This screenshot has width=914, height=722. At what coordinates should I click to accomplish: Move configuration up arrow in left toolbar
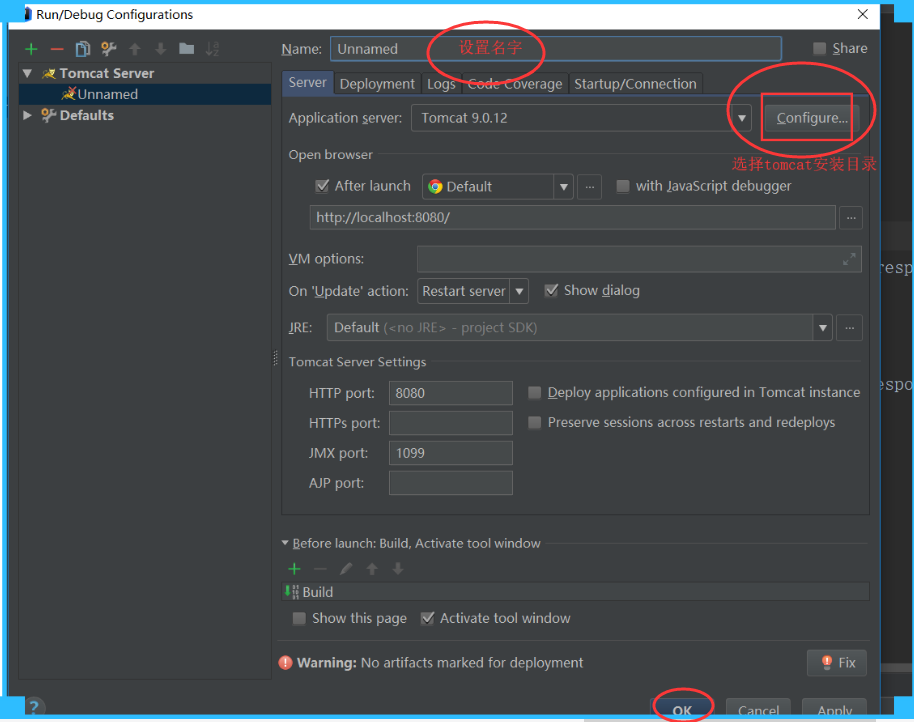pyautogui.click(x=135, y=49)
